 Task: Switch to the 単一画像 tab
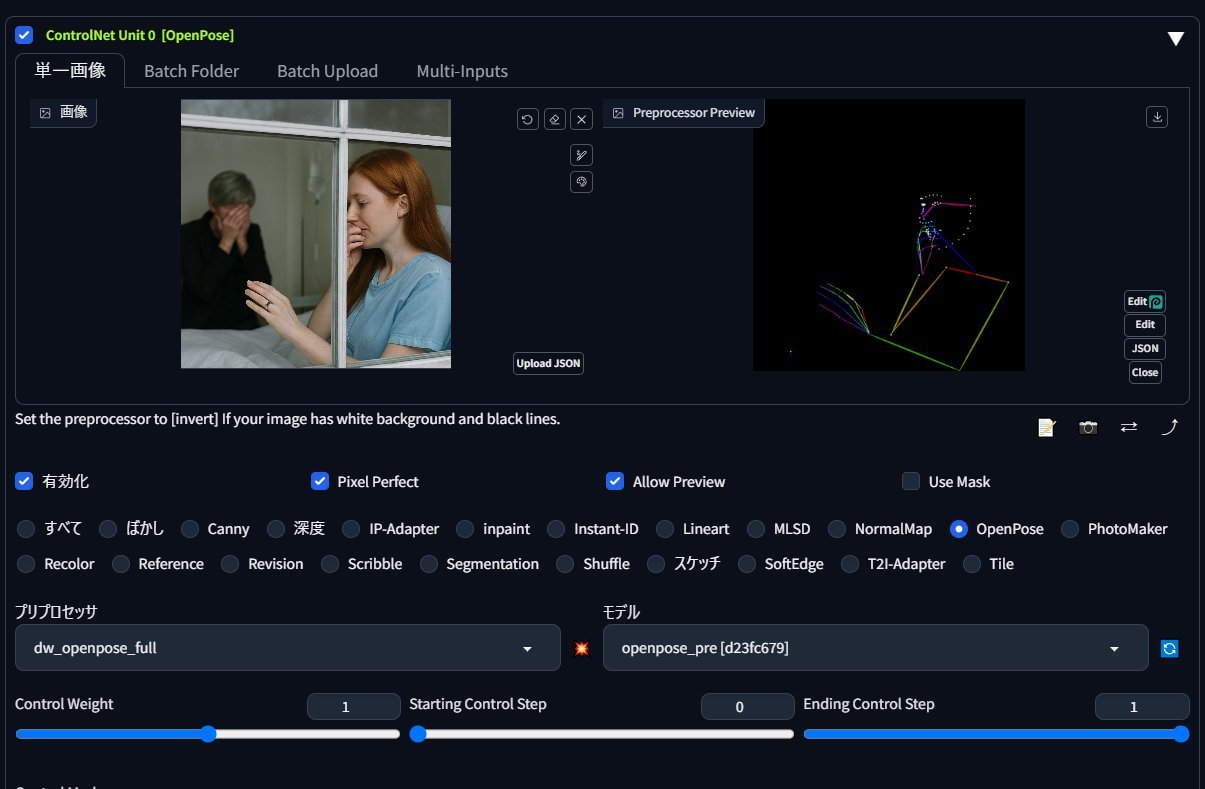coord(70,71)
